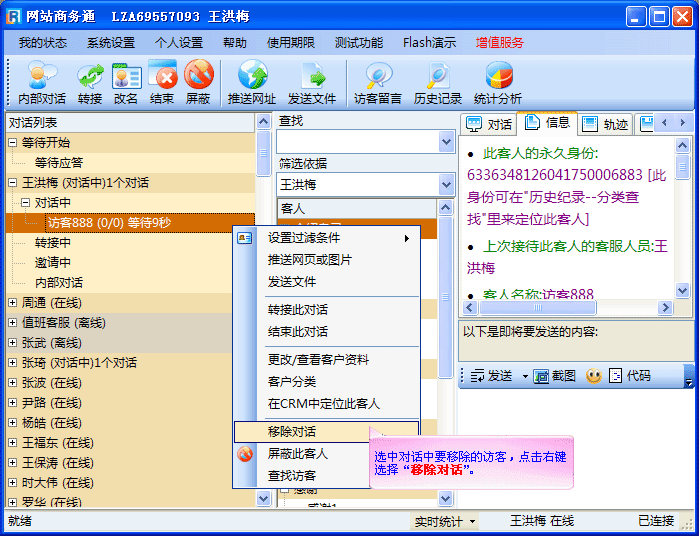The height and width of the screenshot is (536, 699).
Task: Click the 转接 transfer icon
Action: click(x=90, y=82)
